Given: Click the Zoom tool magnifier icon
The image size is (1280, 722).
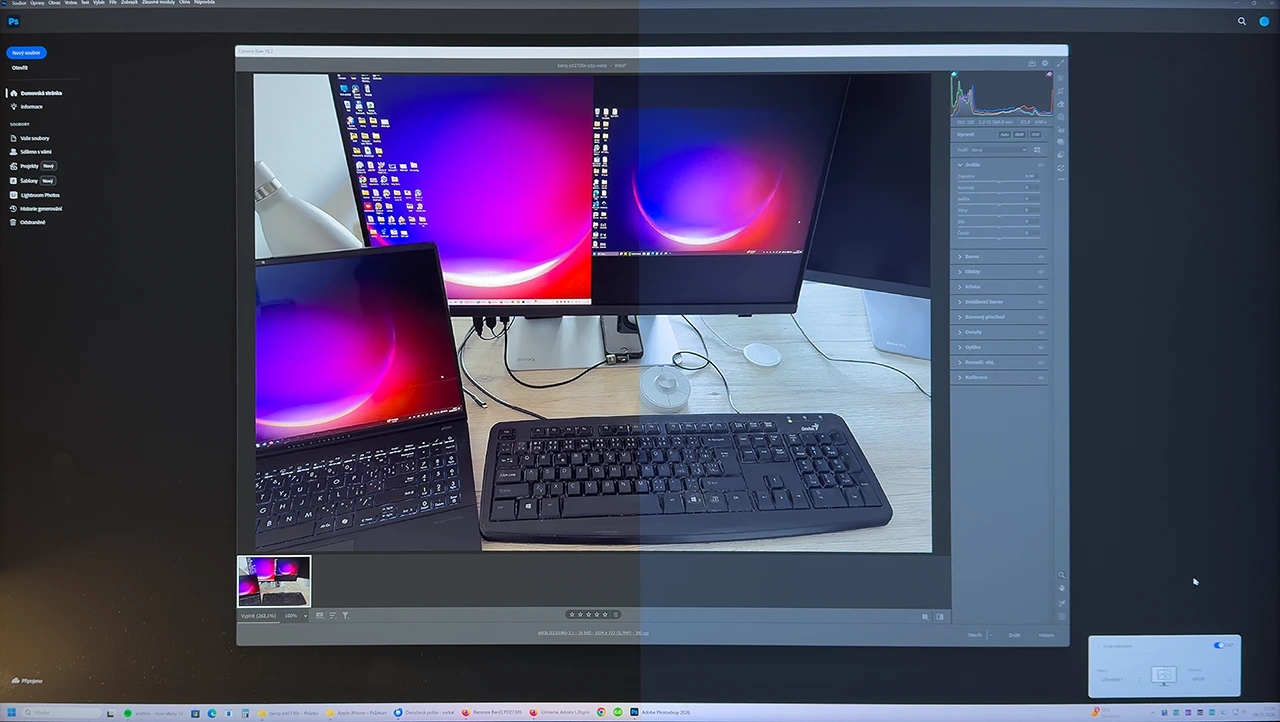Looking at the screenshot, I should 1062,575.
